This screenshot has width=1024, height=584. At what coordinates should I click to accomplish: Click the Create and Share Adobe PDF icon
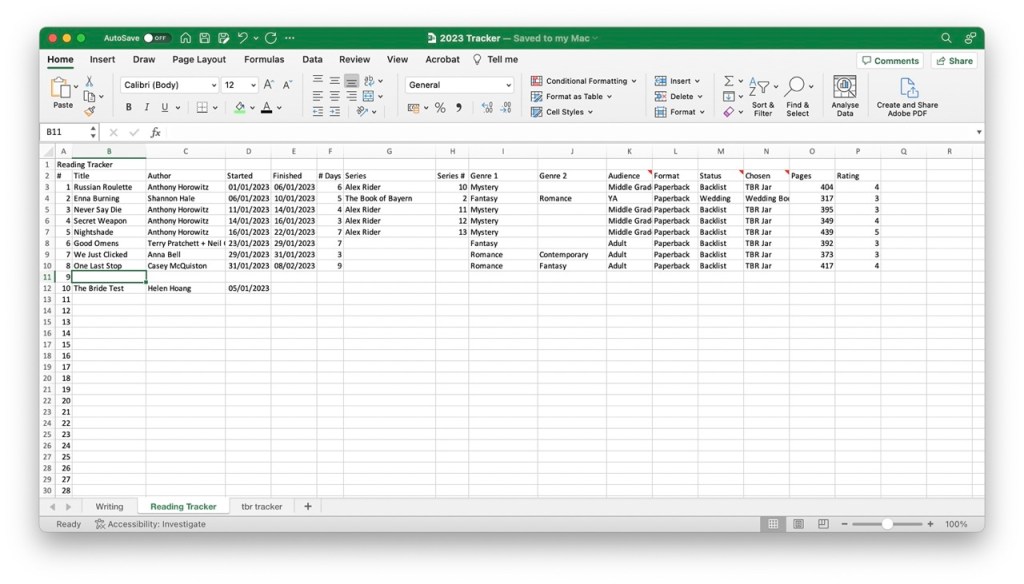point(907,95)
